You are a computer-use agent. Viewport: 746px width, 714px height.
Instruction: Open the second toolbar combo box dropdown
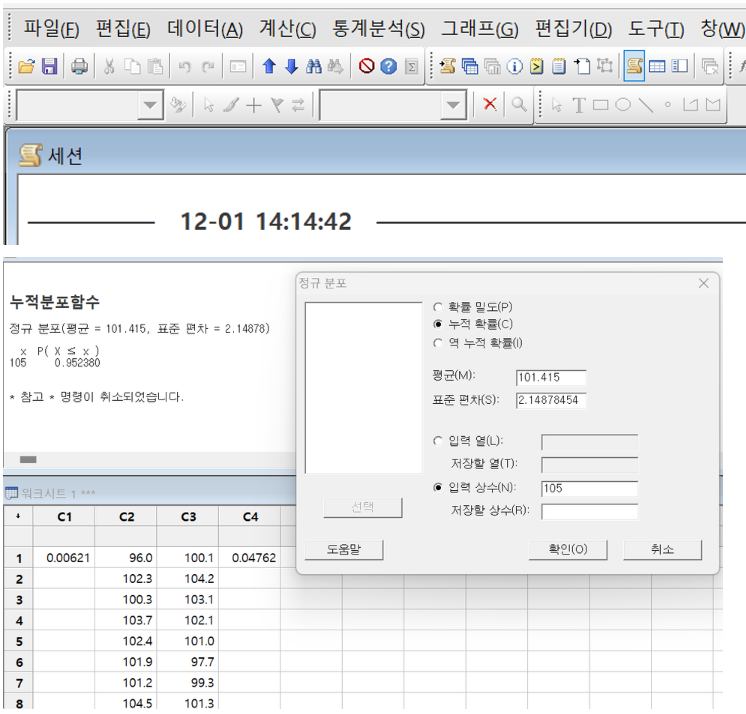click(x=453, y=105)
